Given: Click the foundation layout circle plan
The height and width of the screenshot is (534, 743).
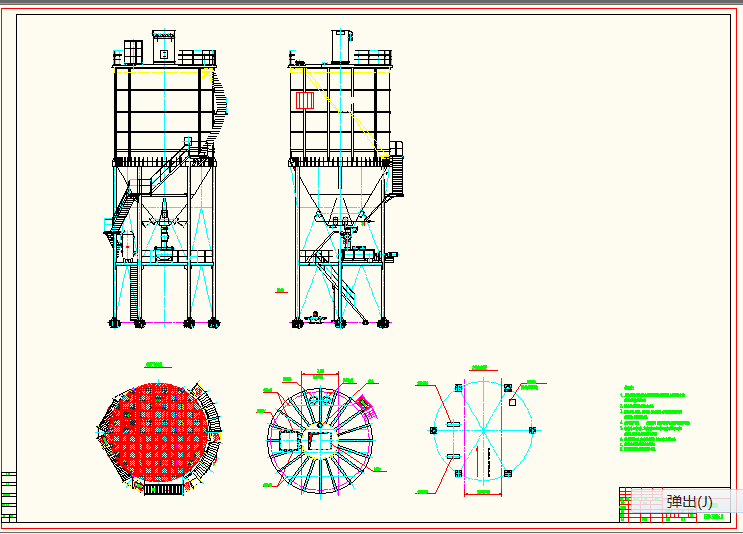Looking at the screenshot, I should tap(483, 431).
